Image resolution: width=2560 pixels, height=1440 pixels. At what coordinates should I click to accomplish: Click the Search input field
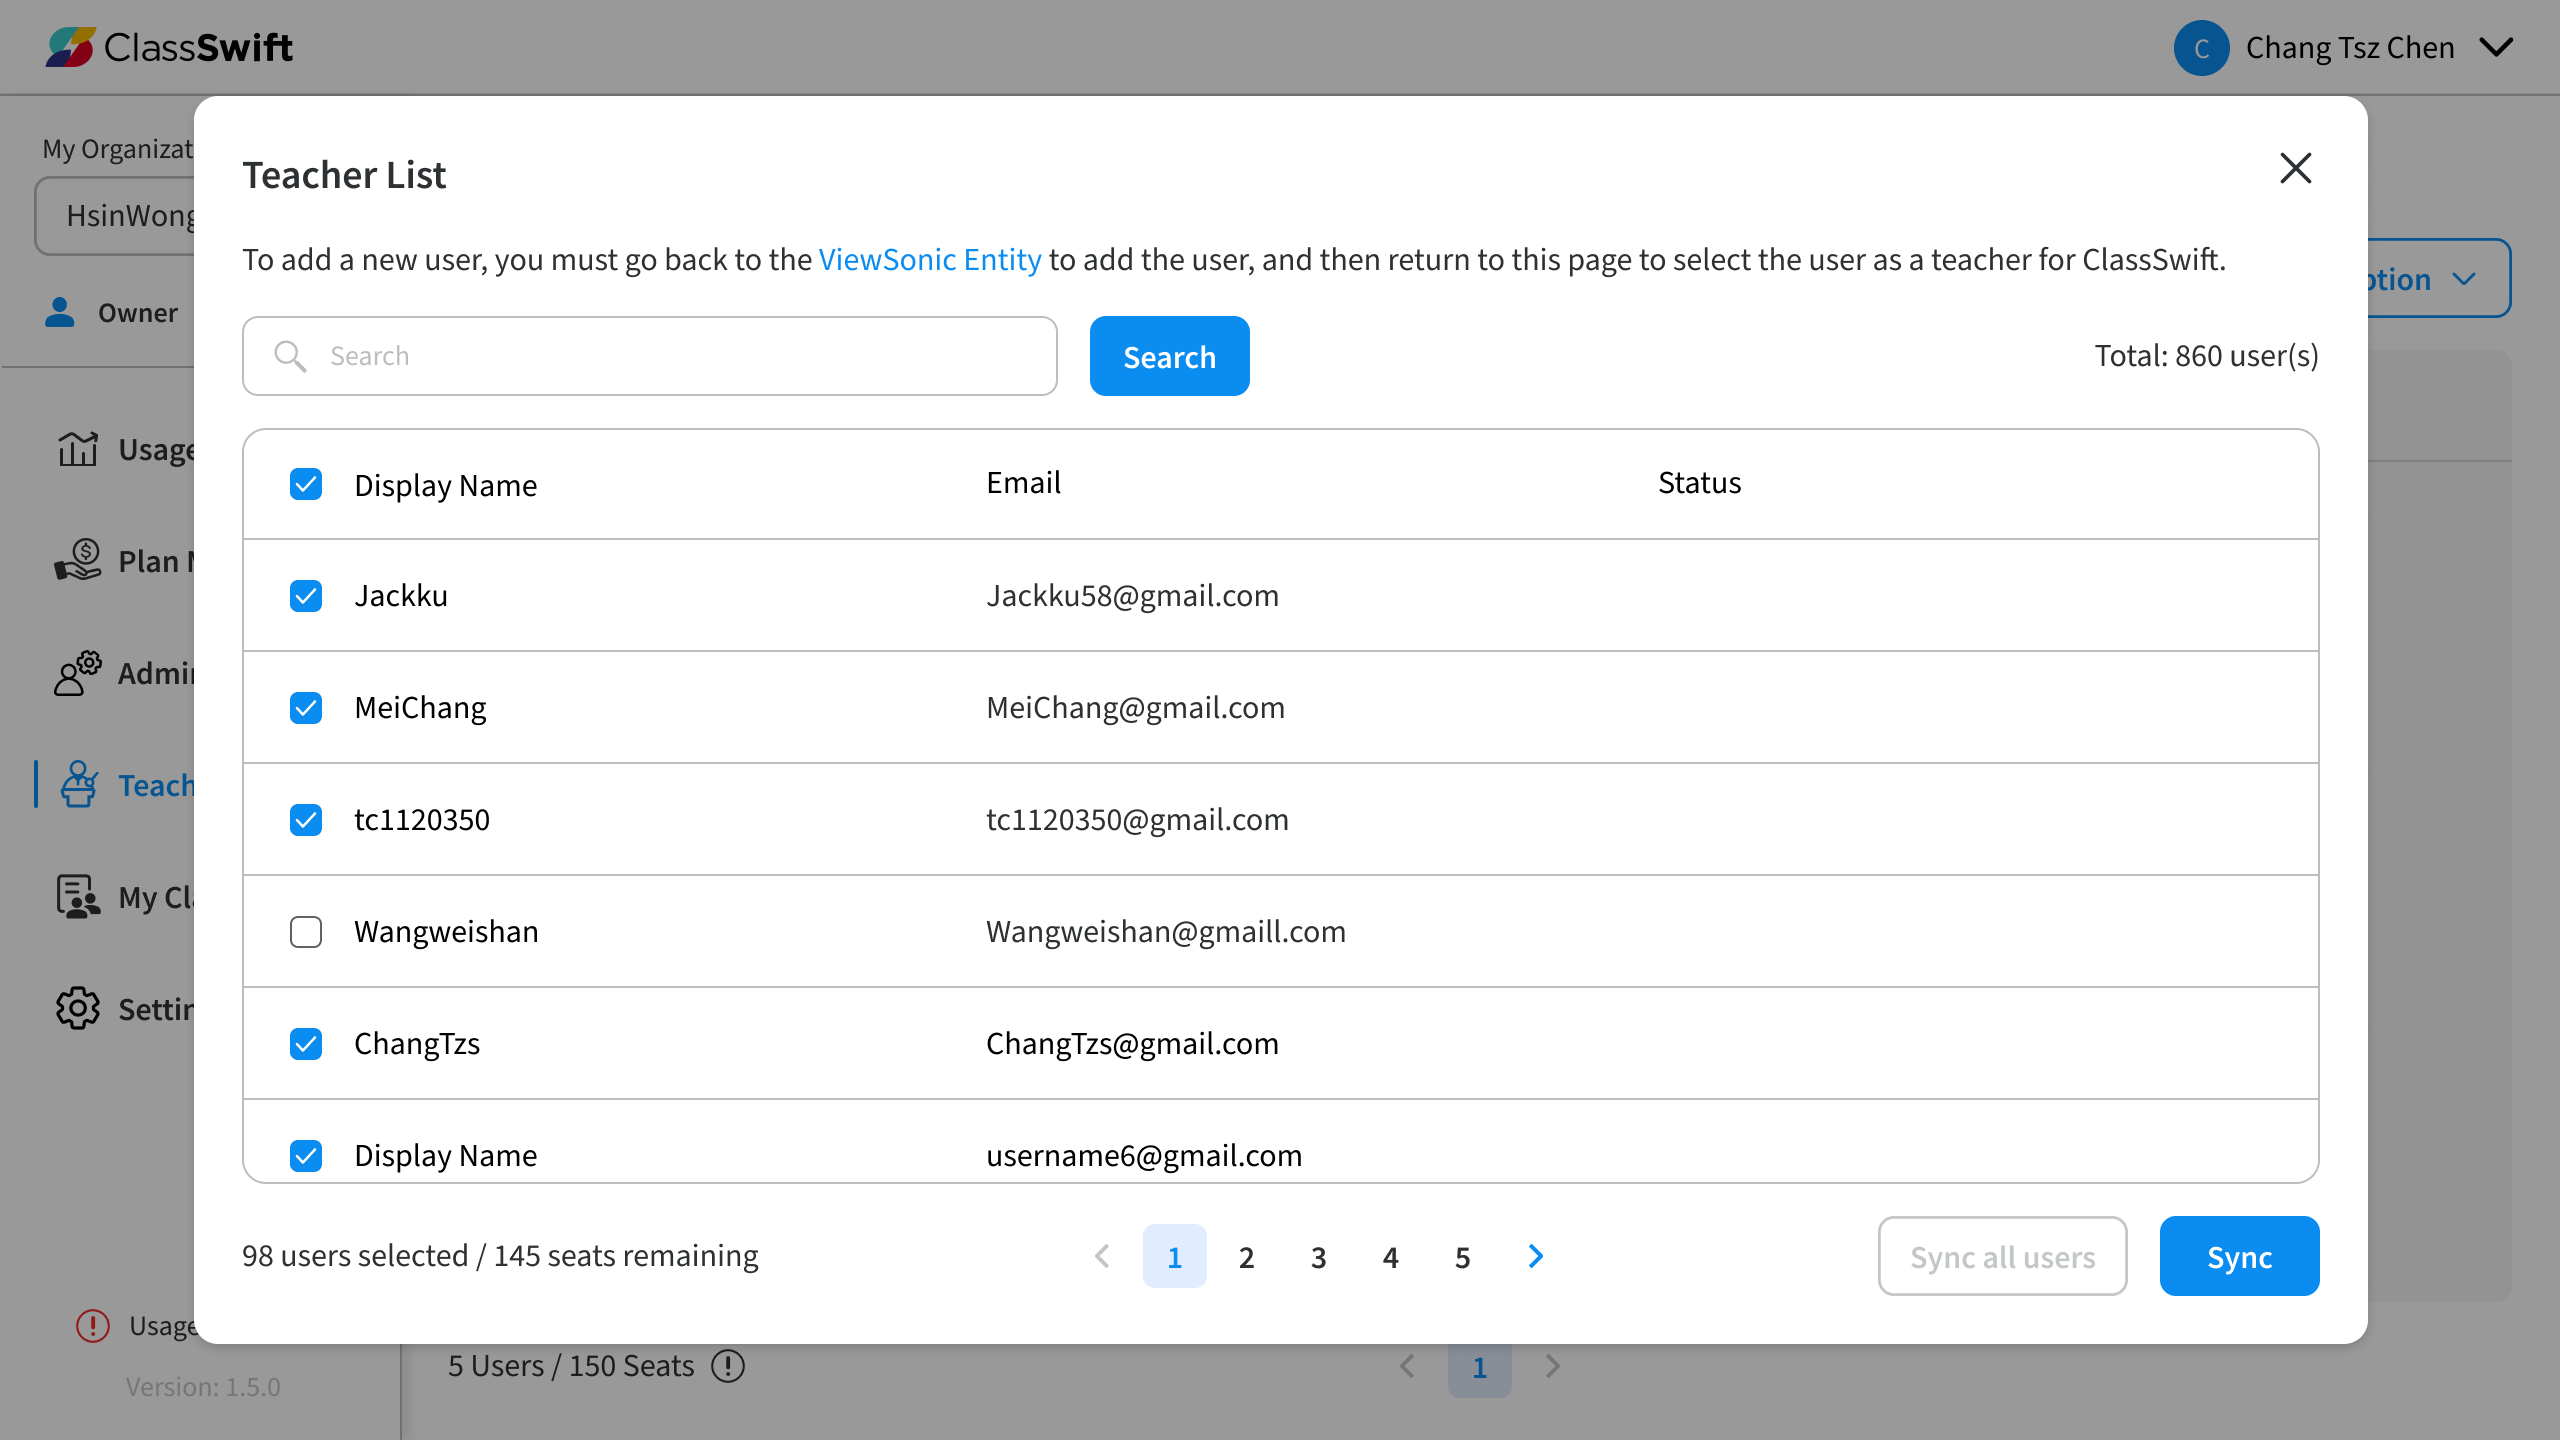point(650,356)
